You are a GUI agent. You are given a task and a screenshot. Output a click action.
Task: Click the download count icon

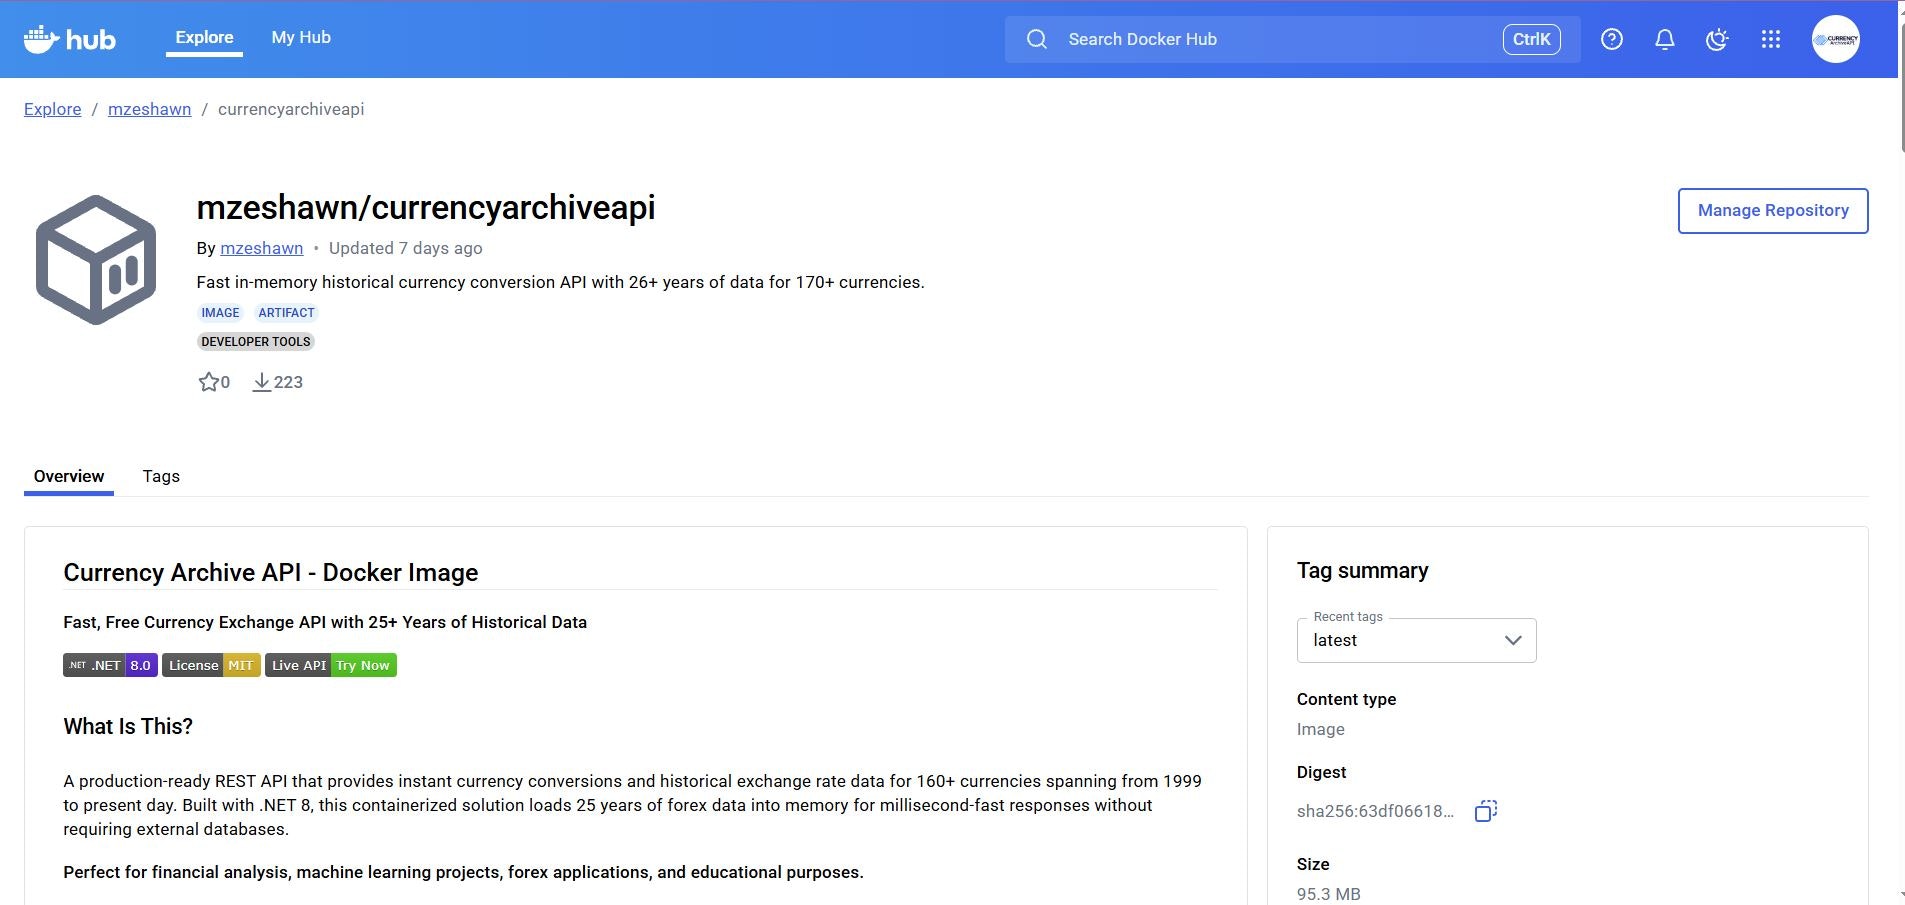[x=262, y=381]
